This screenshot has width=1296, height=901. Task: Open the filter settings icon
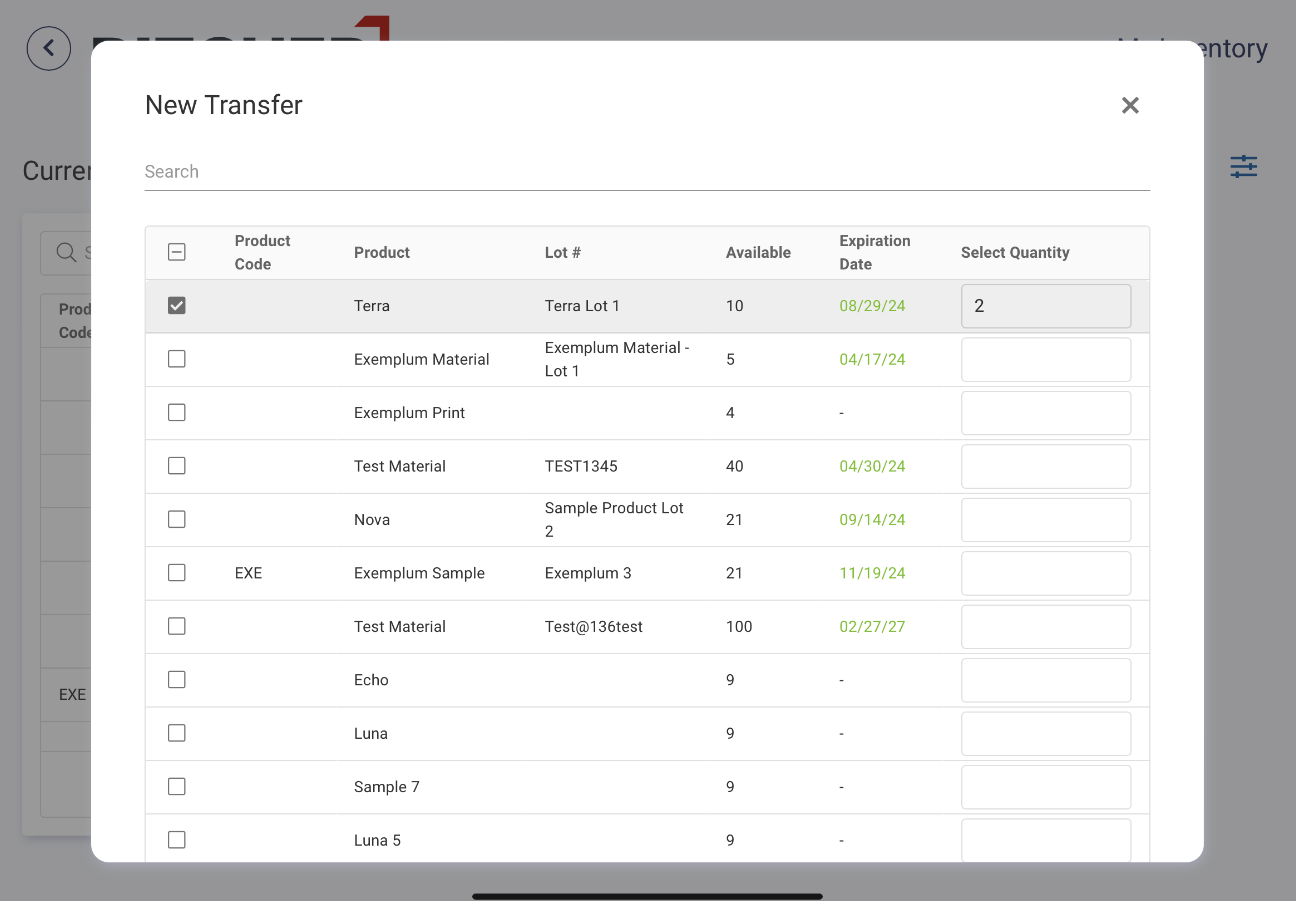point(1243,166)
